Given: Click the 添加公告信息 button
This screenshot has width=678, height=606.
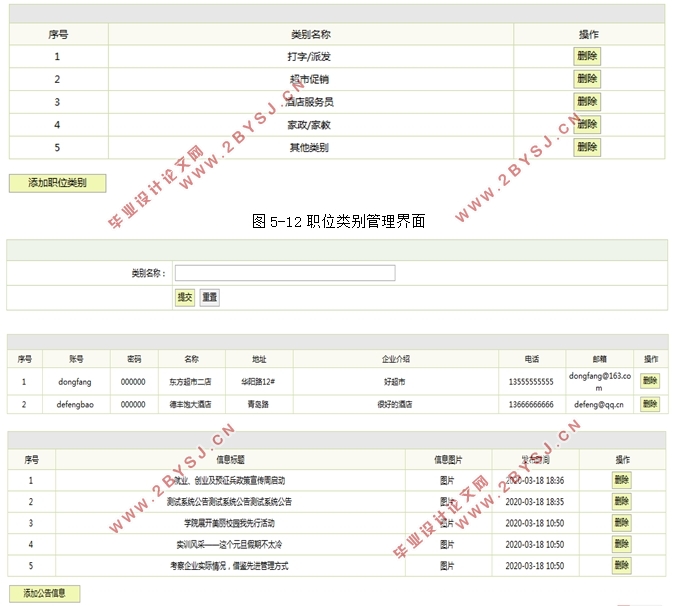Looking at the screenshot, I should [x=45, y=593].
